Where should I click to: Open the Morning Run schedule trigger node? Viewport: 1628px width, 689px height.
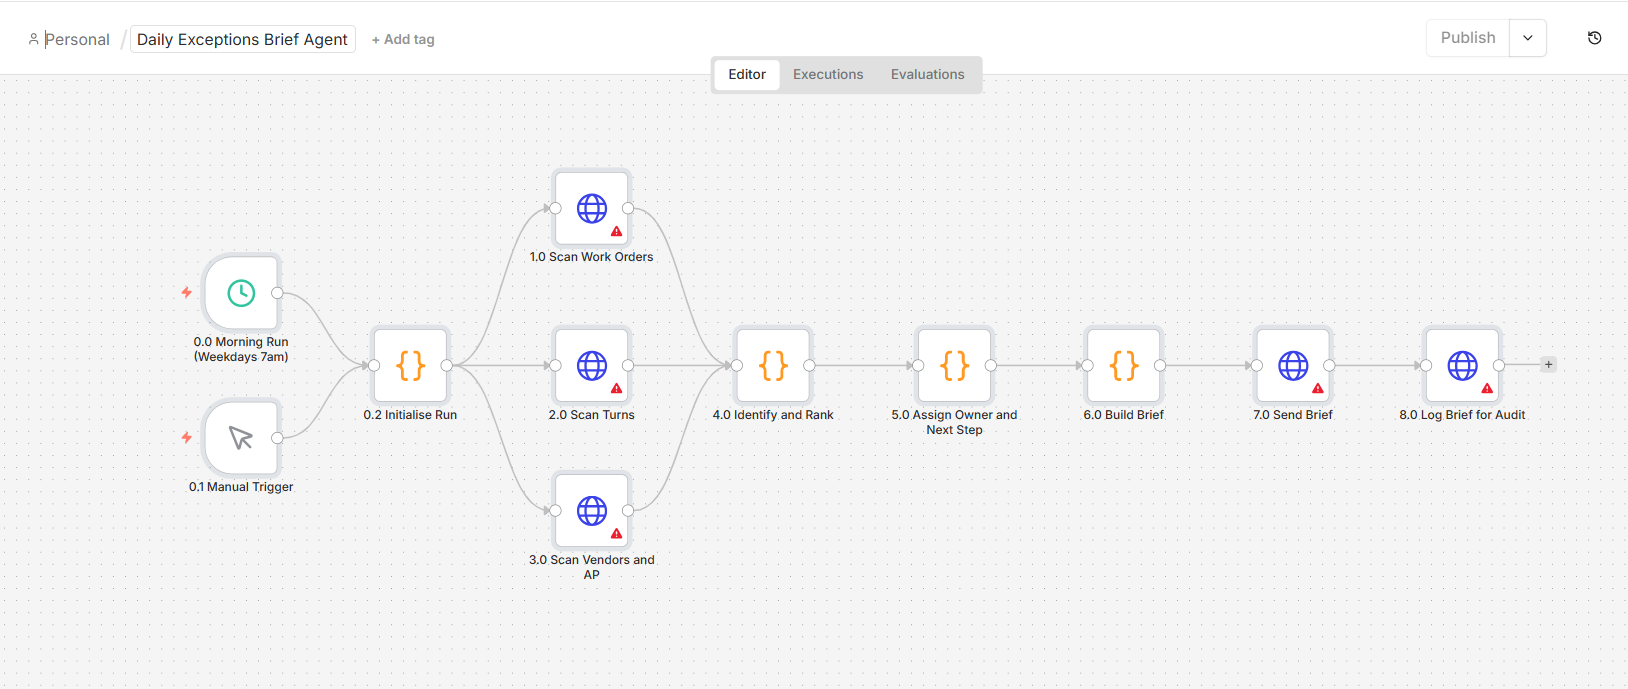[x=241, y=293]
